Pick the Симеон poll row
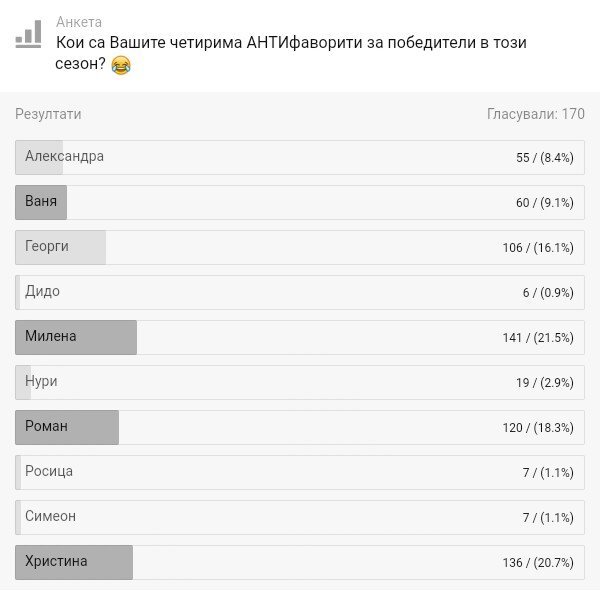600x598 pixels. (300, 517)
